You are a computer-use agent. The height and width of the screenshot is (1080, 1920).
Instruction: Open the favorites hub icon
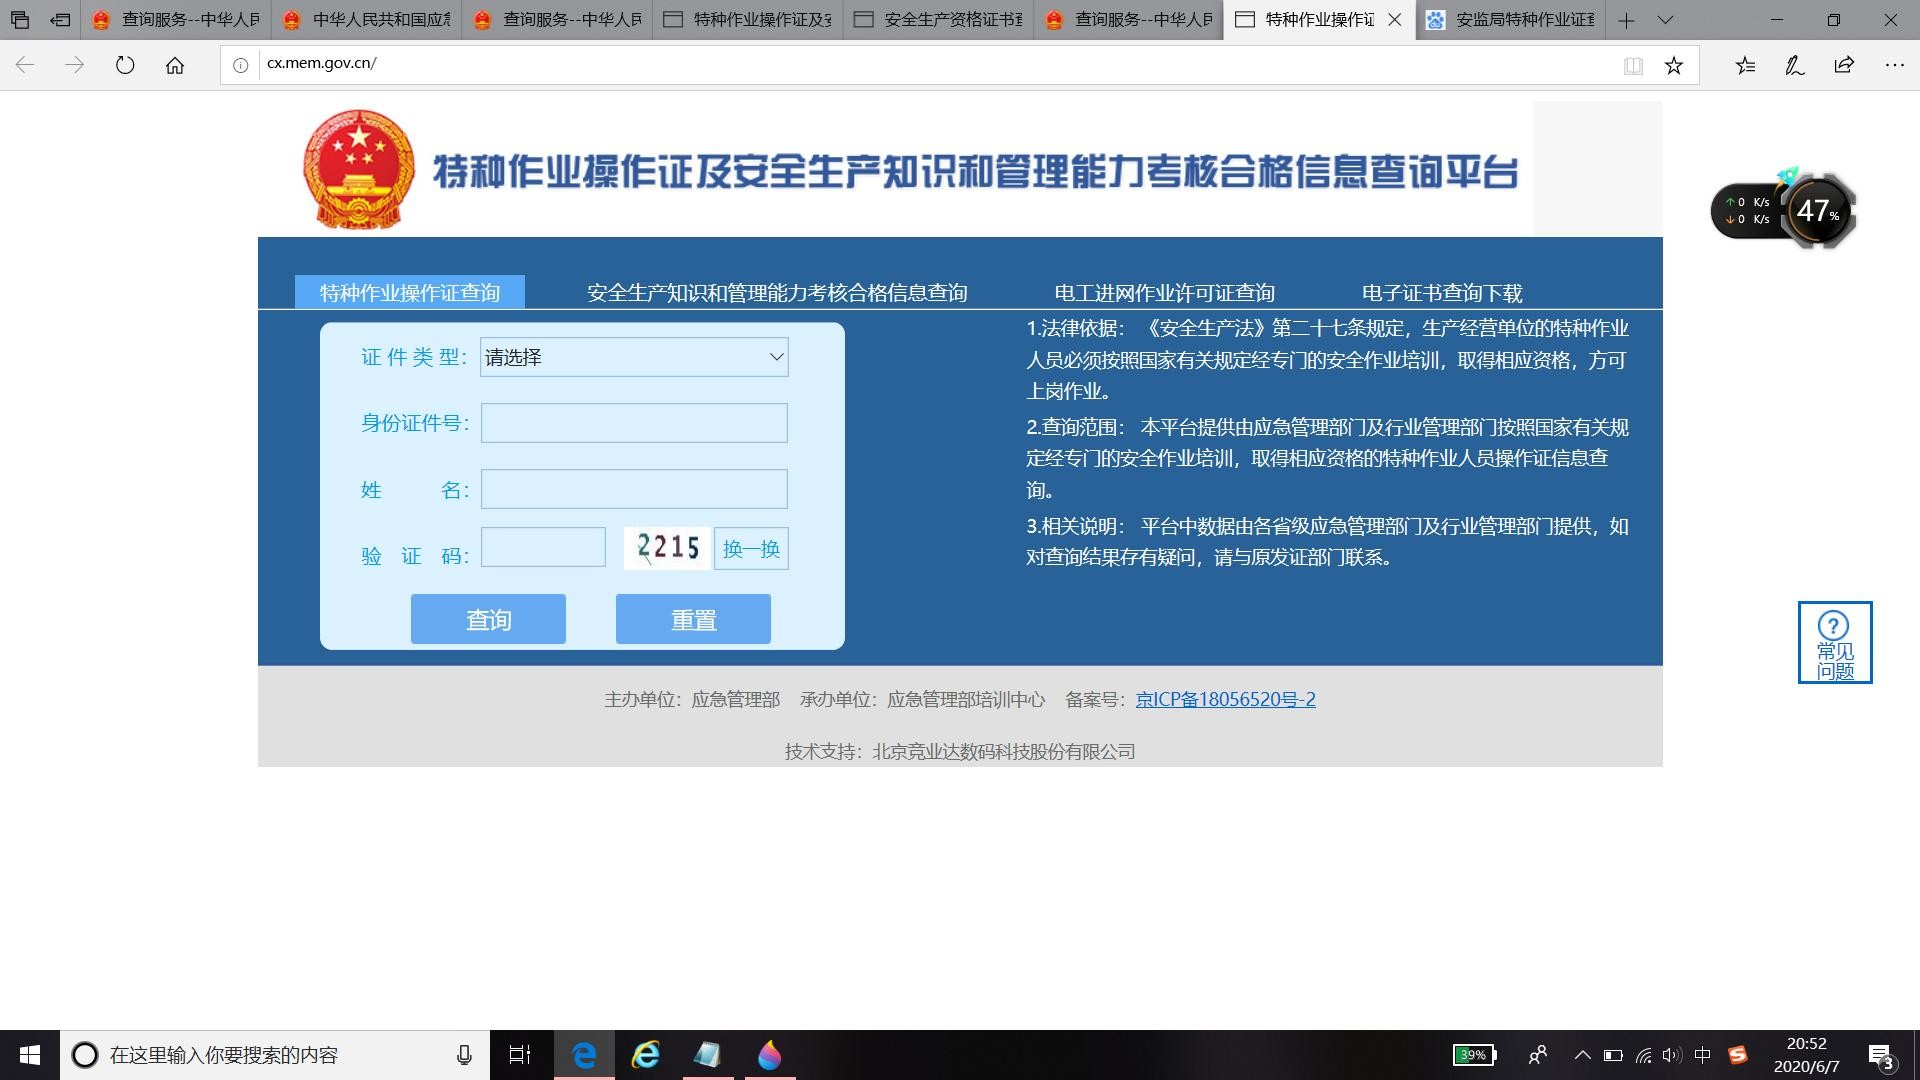[1745, 65]
